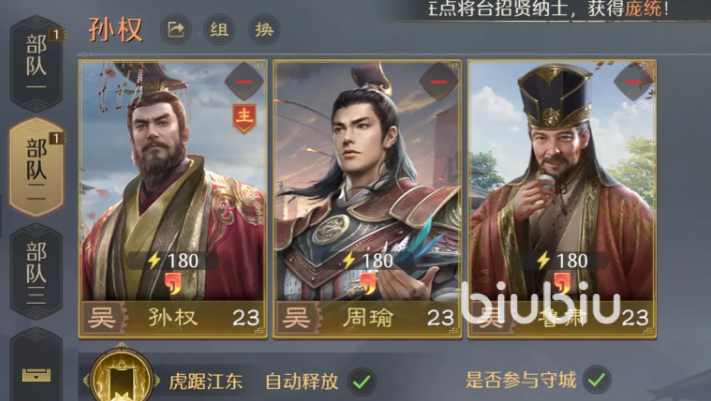Toggle the 自动释放 auto release checkbox

(x=362, y=381)
